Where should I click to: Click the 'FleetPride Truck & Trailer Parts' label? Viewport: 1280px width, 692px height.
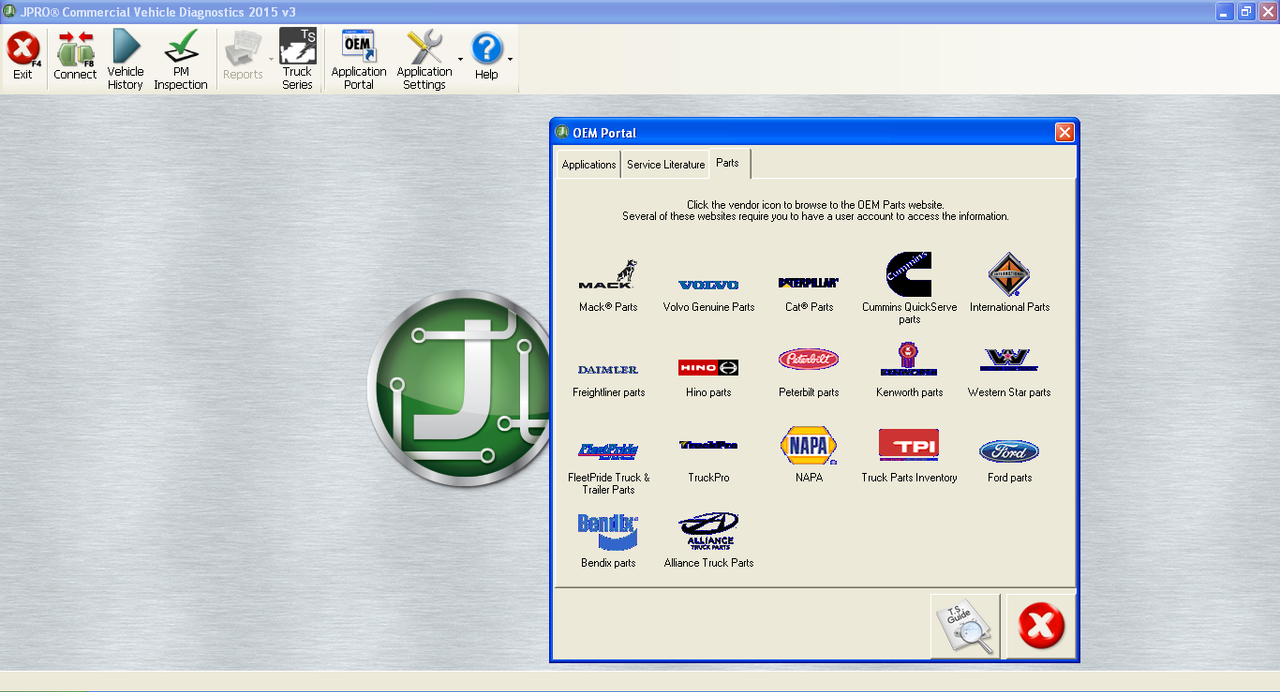click(608, 484)
